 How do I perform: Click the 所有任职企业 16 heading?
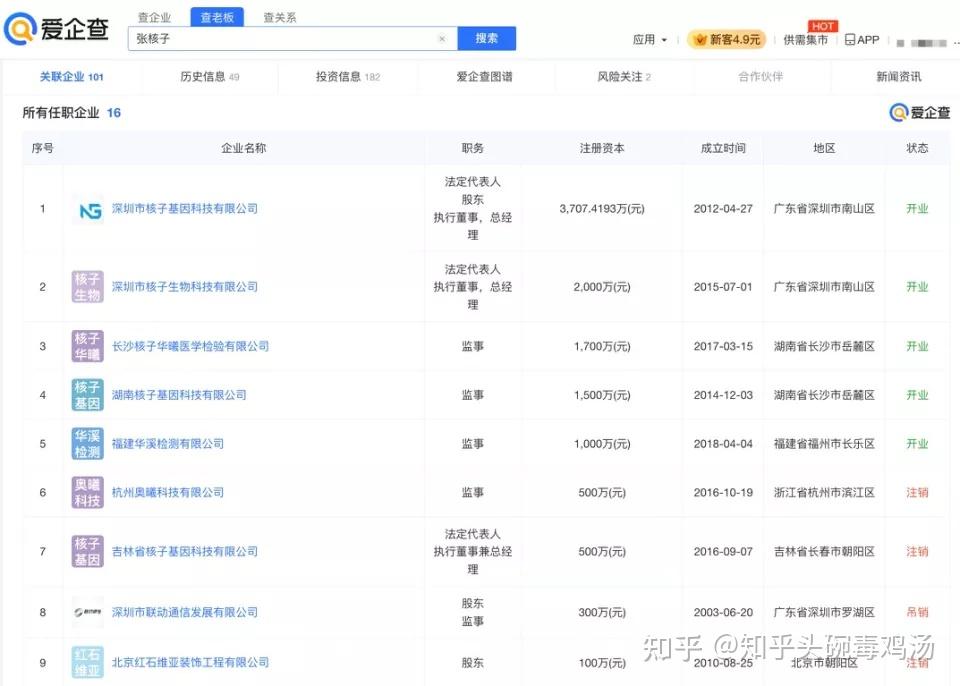(72, 113)
